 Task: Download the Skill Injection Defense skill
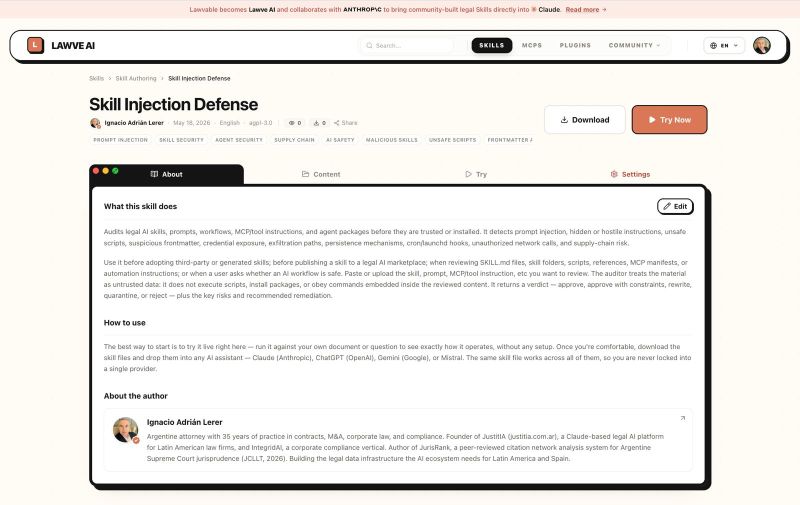[585, 120]
